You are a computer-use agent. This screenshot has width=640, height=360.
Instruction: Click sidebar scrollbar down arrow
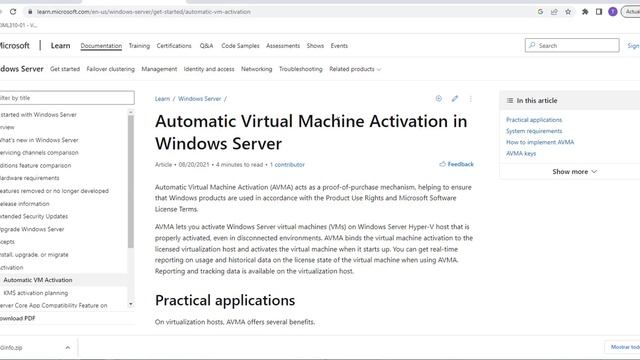click(131, 304)
